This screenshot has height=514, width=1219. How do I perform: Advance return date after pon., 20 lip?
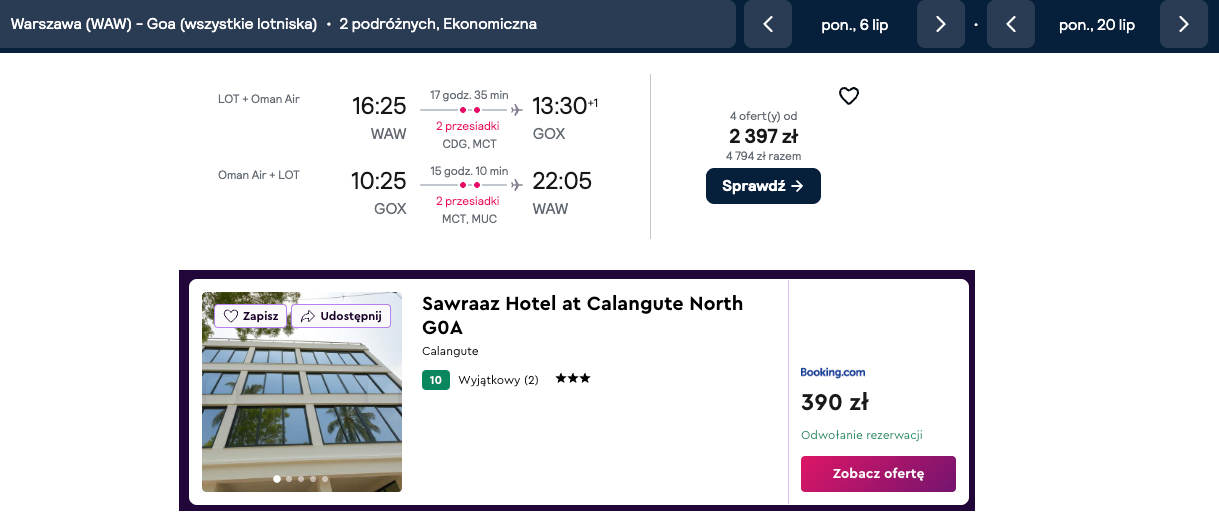click(1184, 25)
